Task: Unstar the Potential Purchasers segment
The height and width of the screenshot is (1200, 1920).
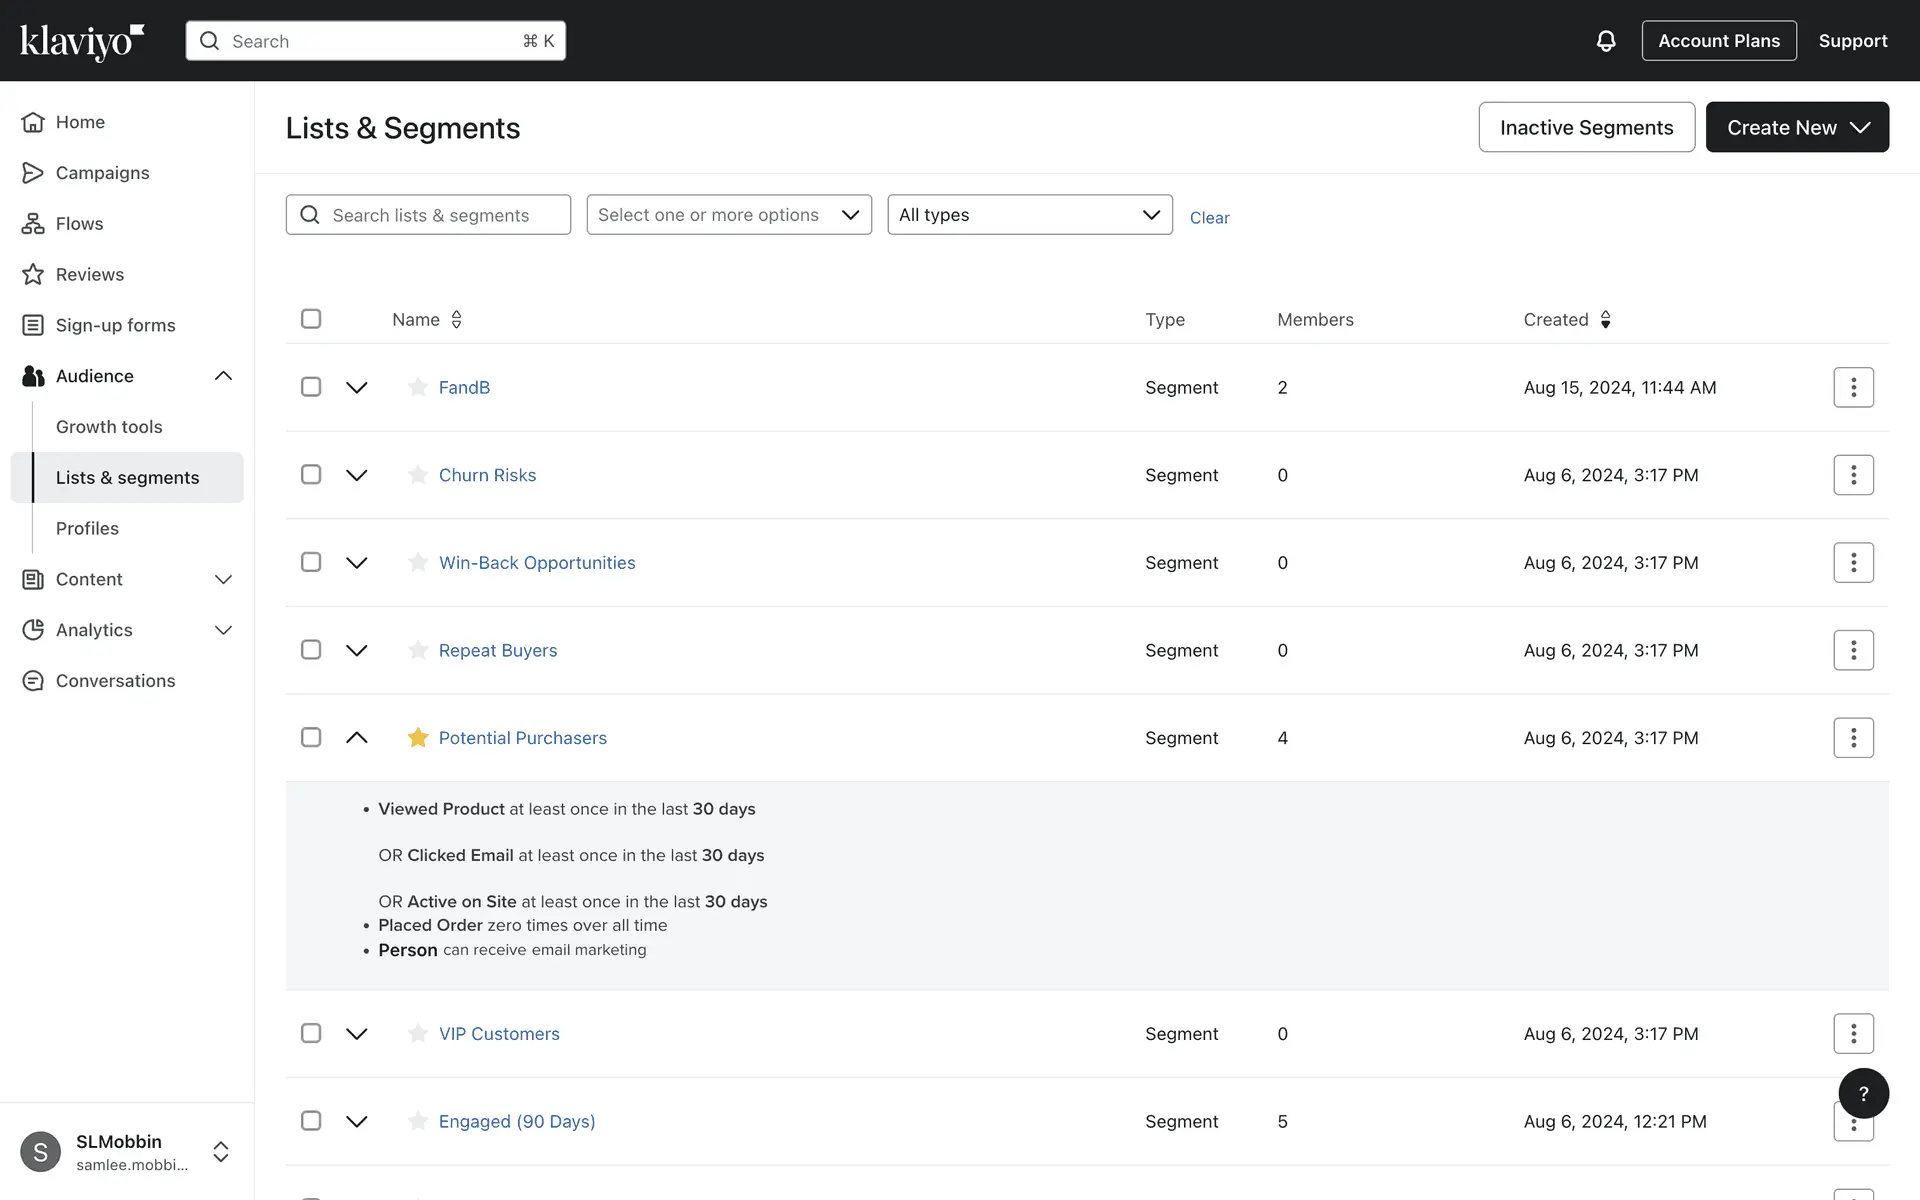Action: (418, 738)
